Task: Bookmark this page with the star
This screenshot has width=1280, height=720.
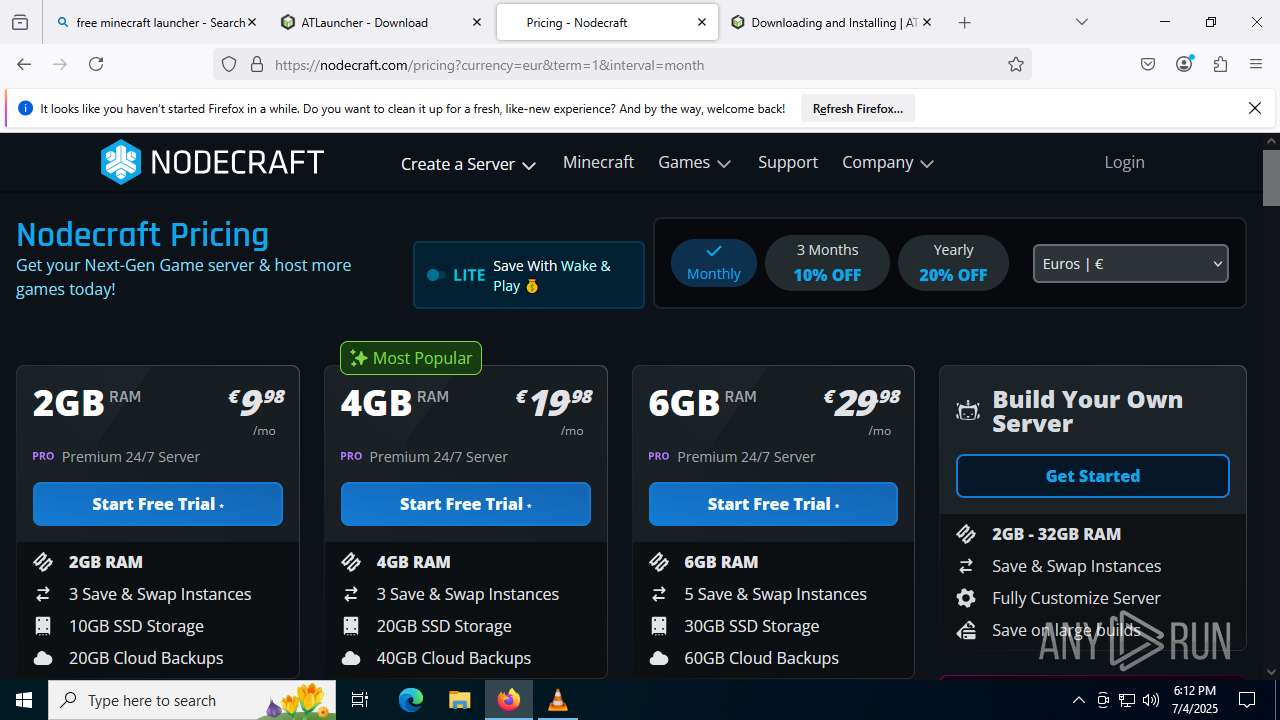Action: [x=1016, y=64]
